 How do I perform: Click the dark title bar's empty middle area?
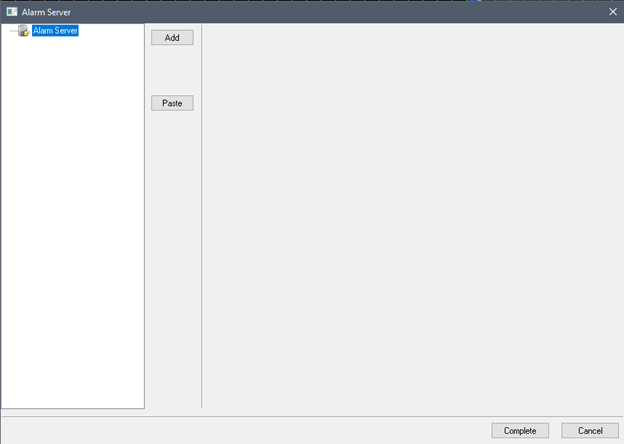tap(338, 12)
